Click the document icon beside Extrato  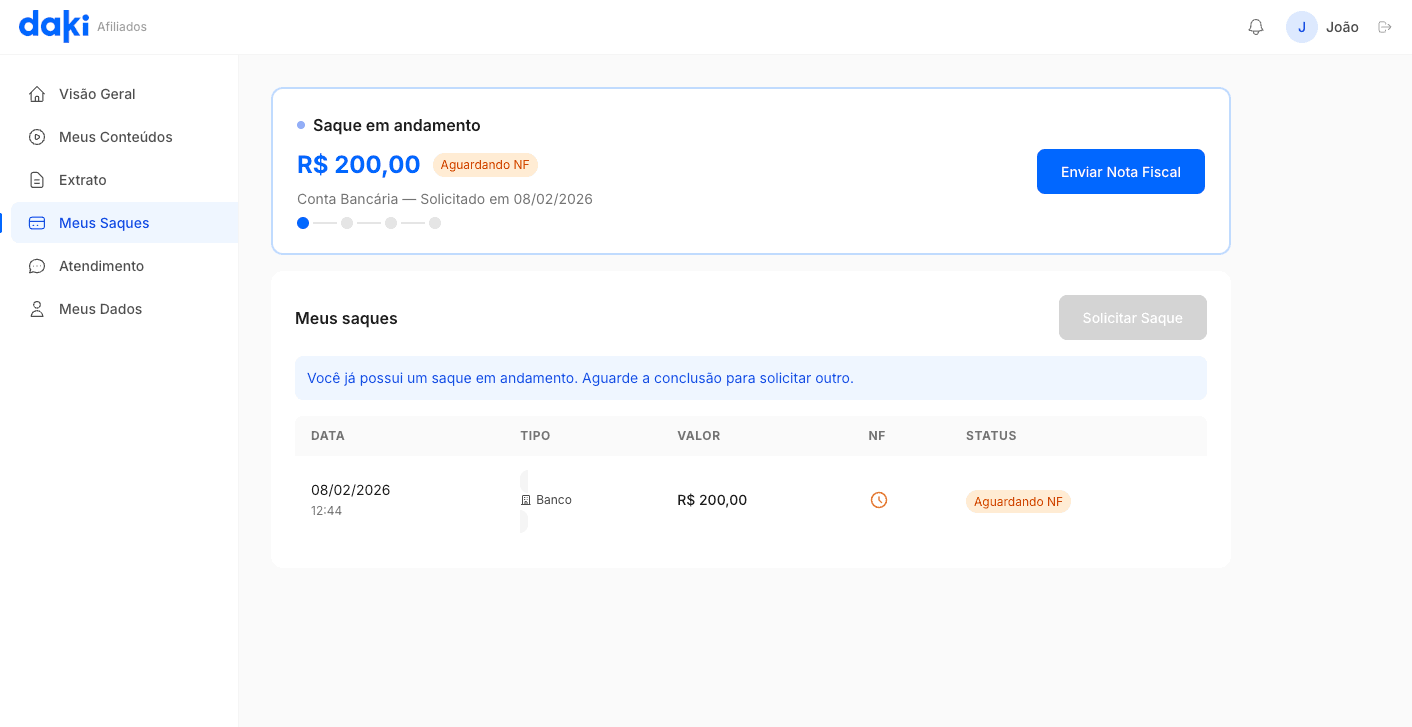[x=37, y=180]
